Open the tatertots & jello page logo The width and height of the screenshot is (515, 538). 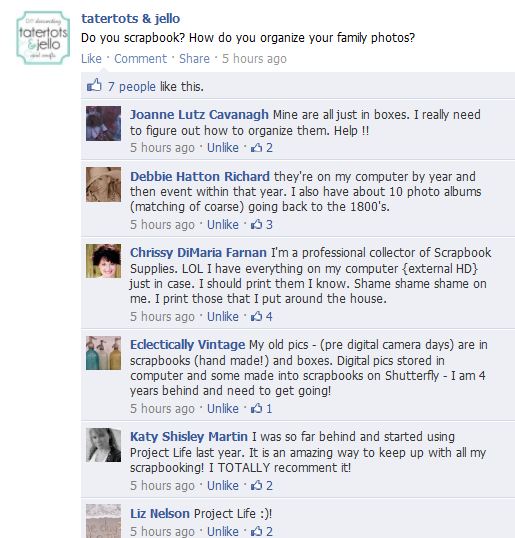tap(43, 38)
